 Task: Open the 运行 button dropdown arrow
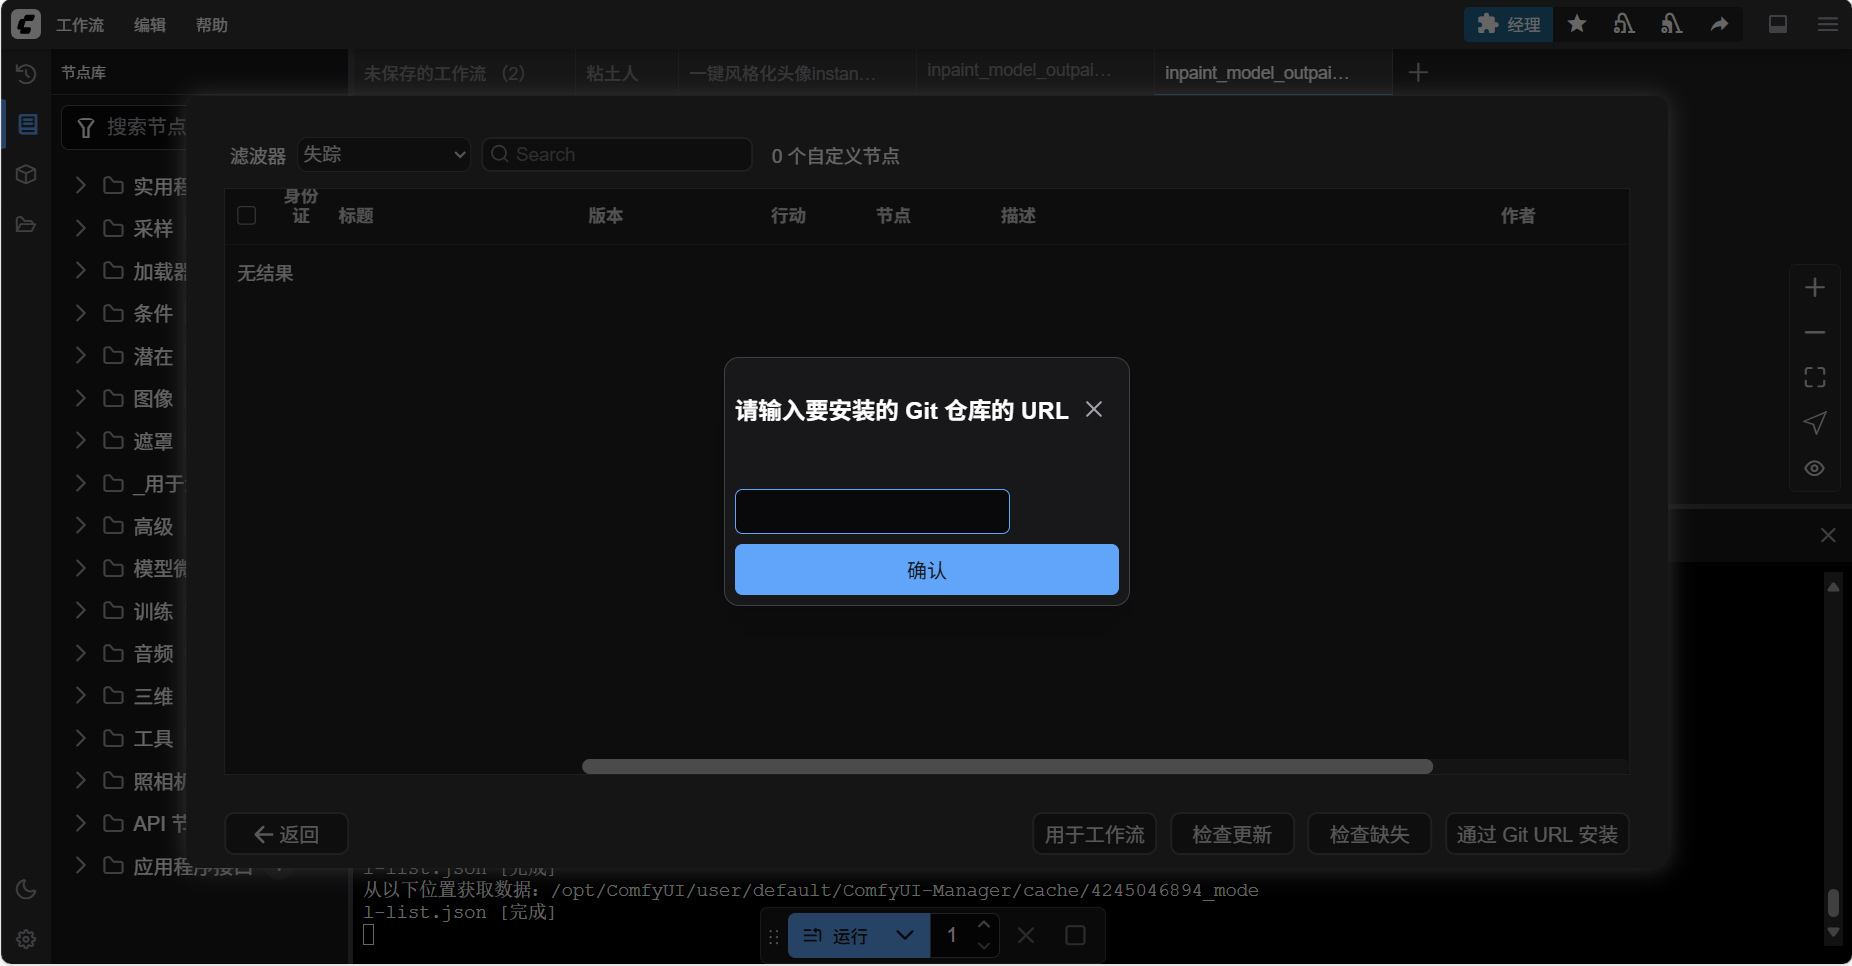pos(905,936)
